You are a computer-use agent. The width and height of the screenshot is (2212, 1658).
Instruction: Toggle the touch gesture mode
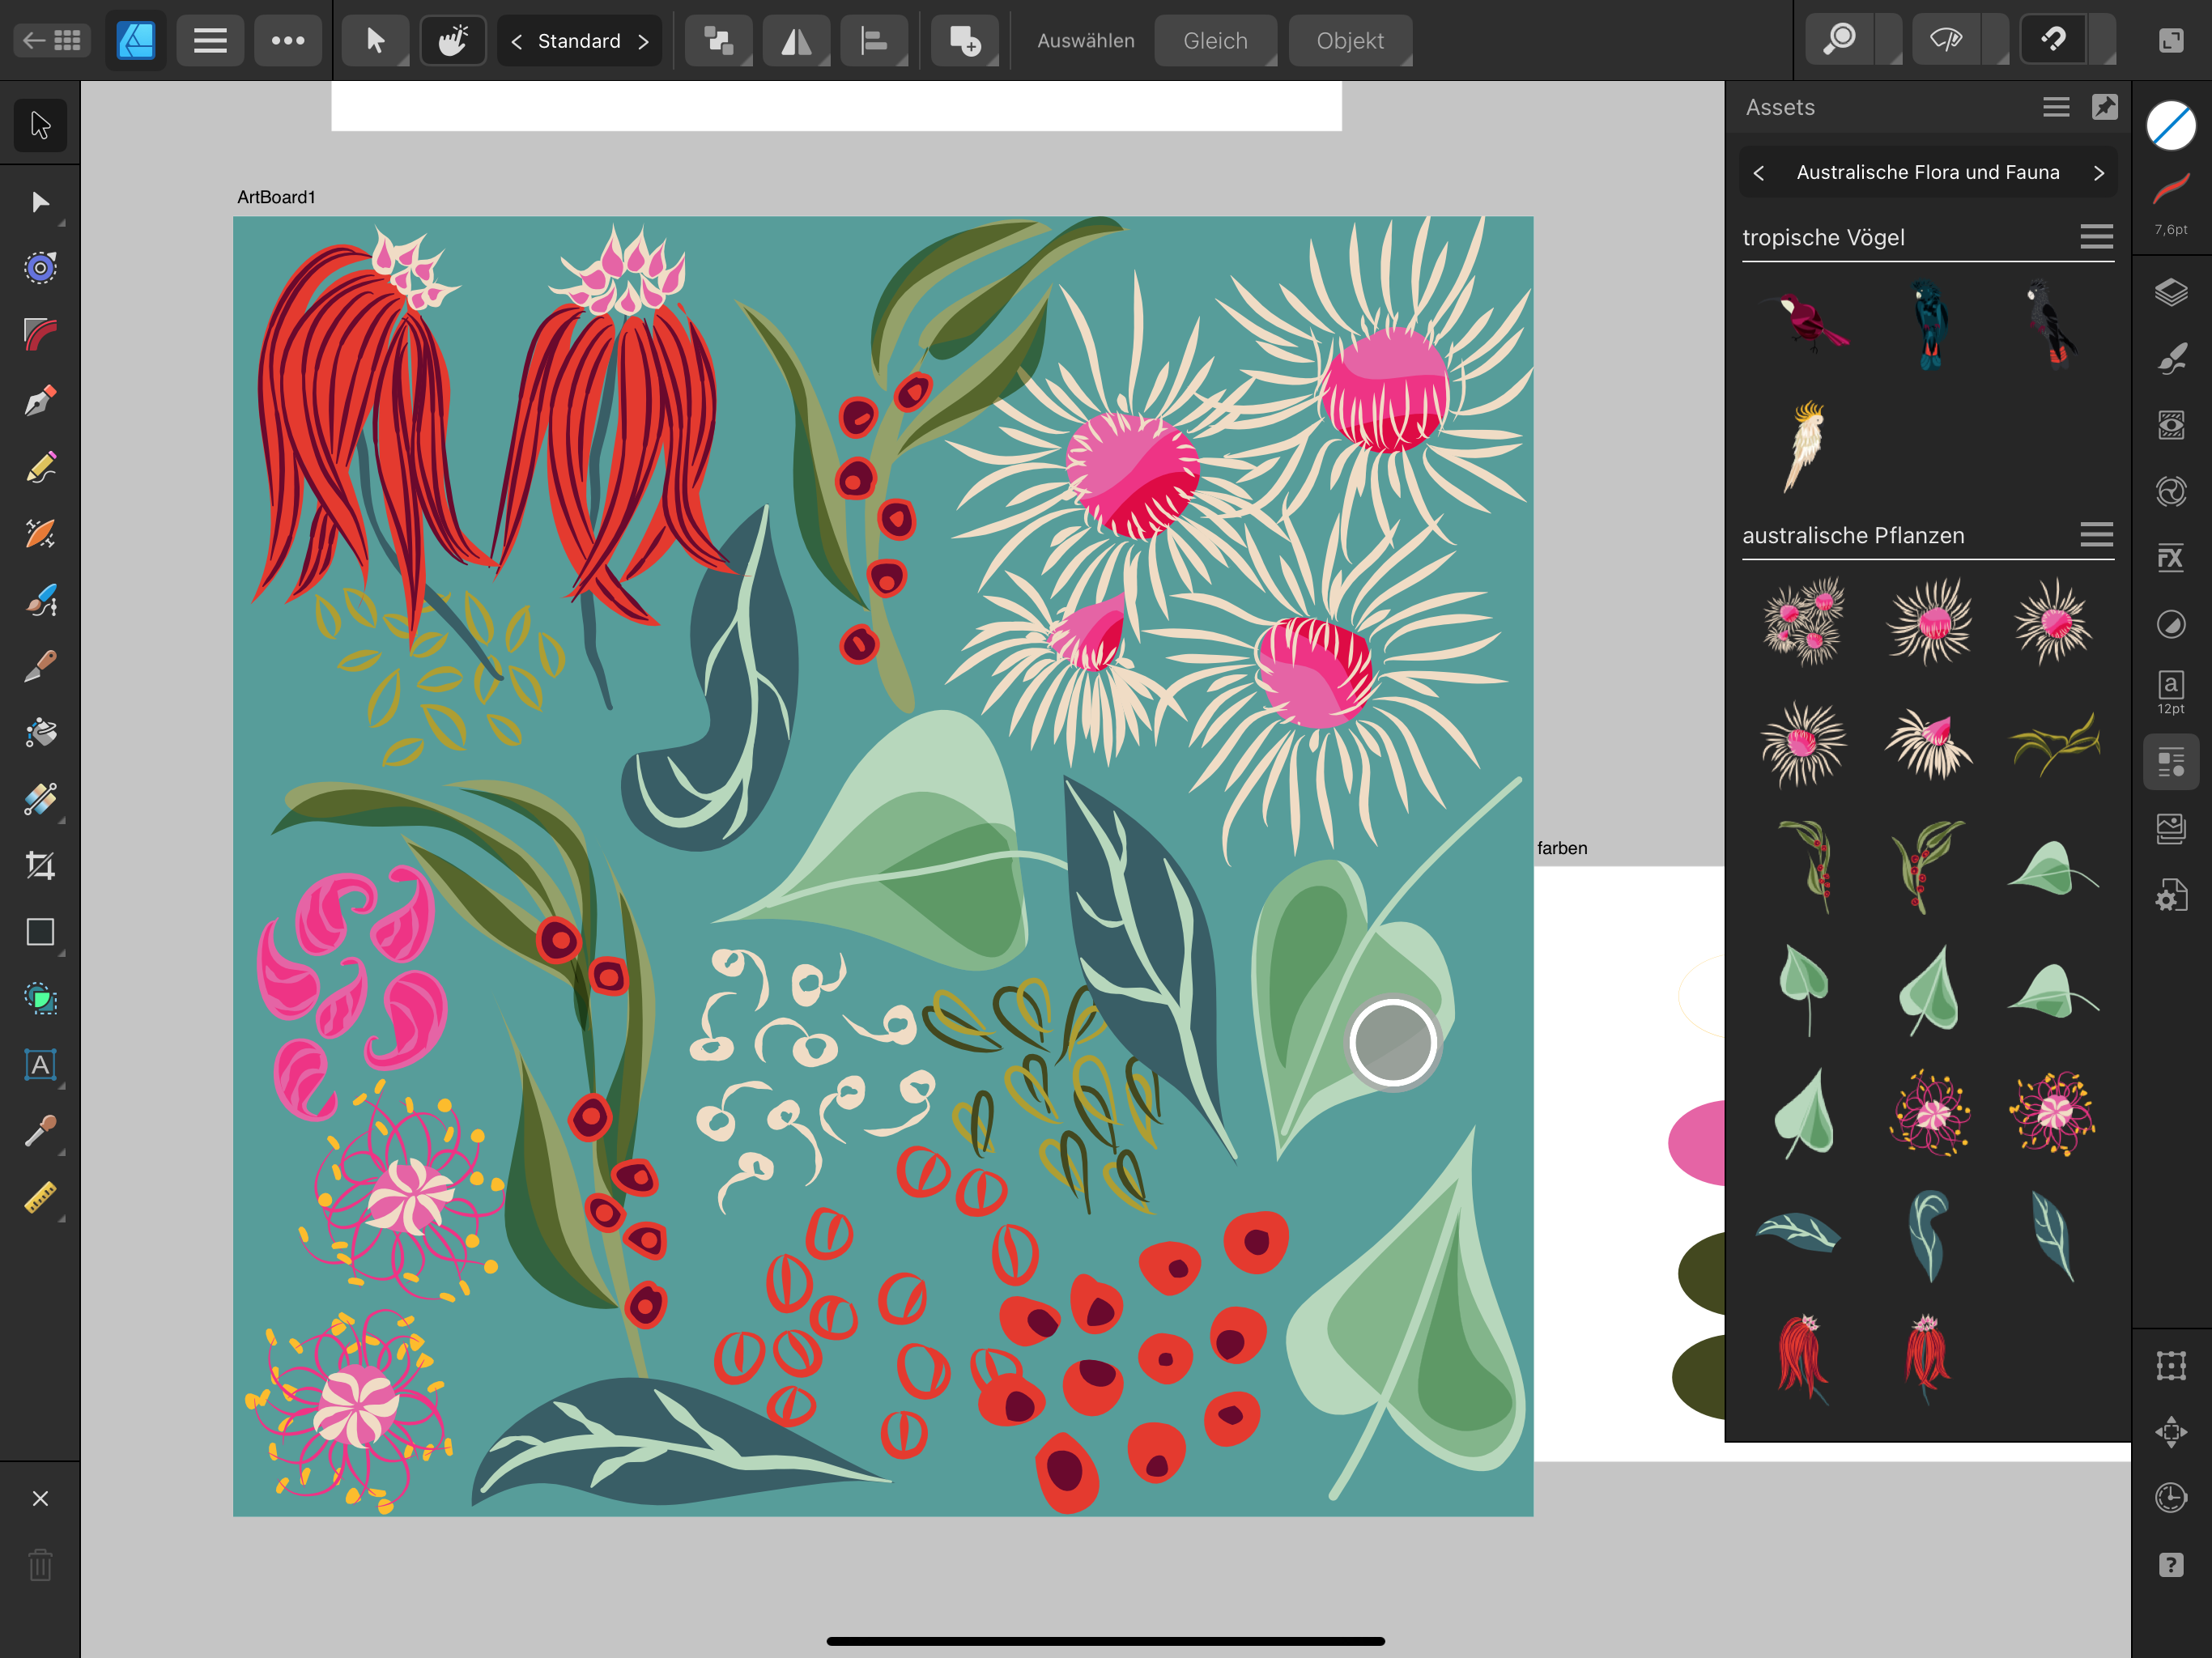(x=453, y=40)
